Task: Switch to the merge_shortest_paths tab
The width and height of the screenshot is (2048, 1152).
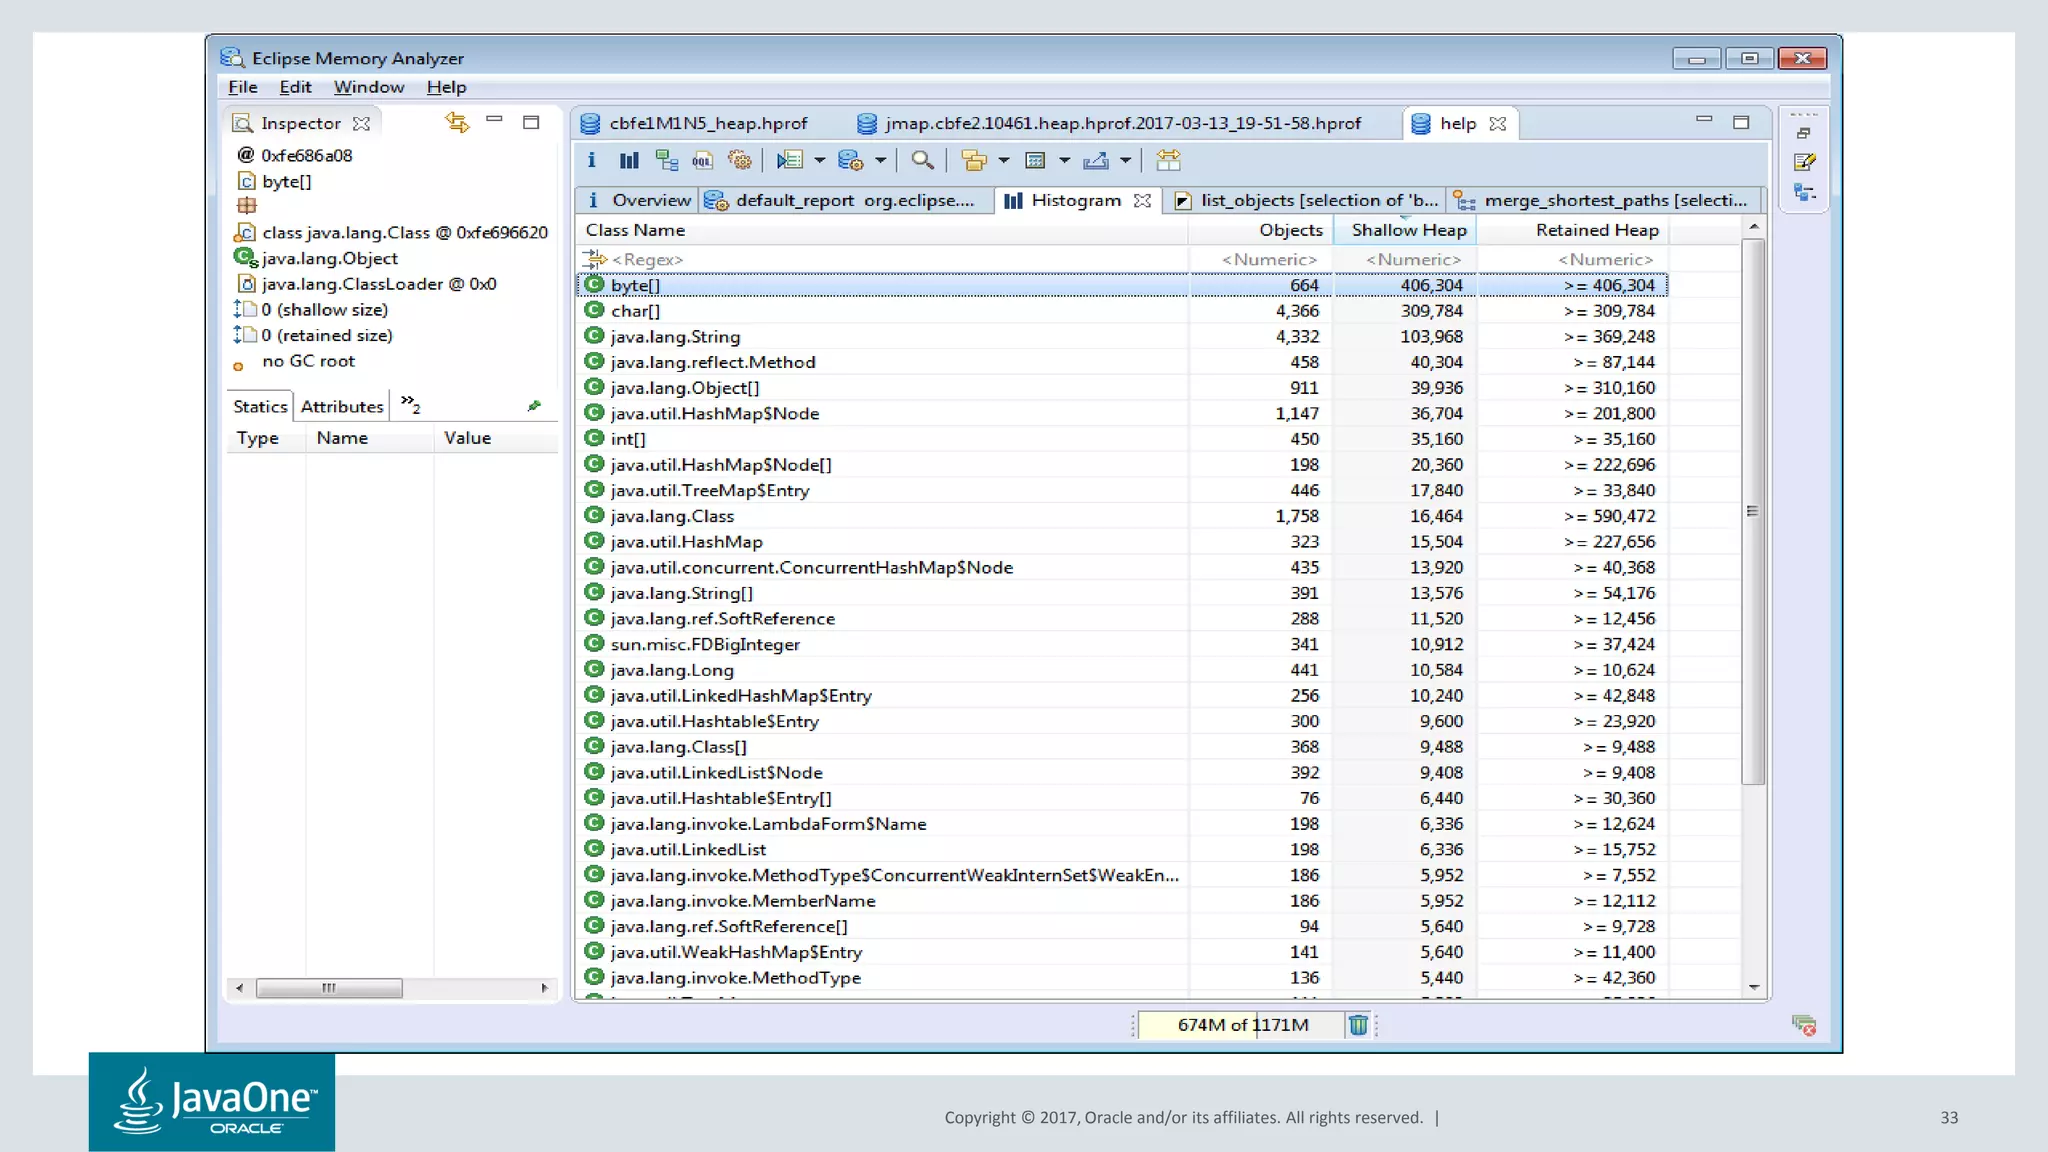Action: [1602, 200]
